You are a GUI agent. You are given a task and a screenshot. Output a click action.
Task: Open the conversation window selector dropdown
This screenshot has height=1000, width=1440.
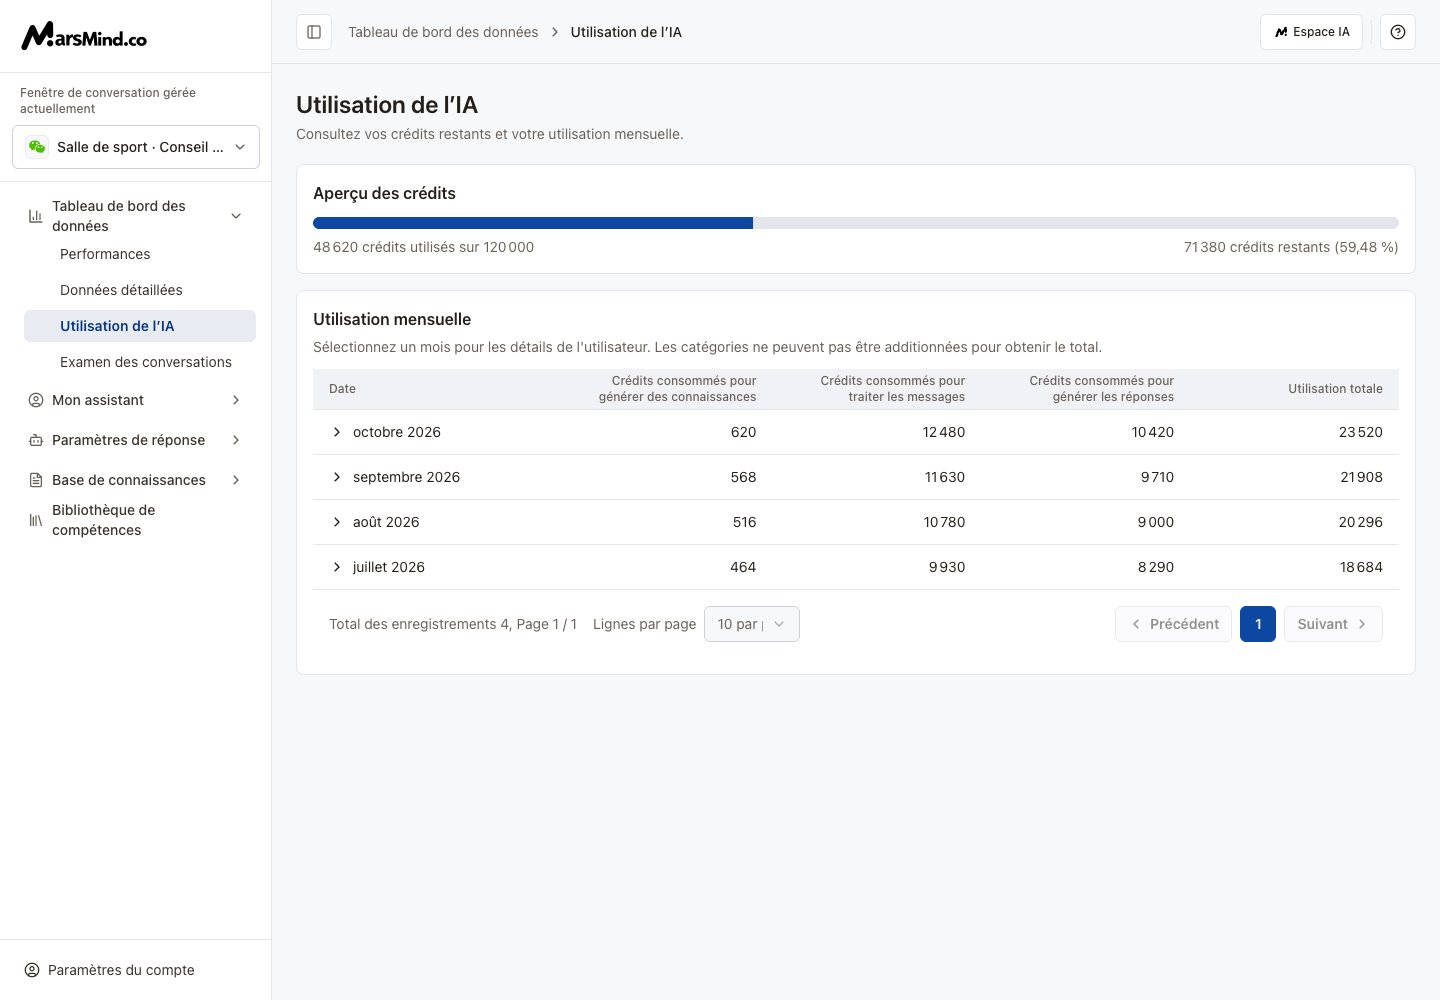pyautogui.click(x=136, y=147)
